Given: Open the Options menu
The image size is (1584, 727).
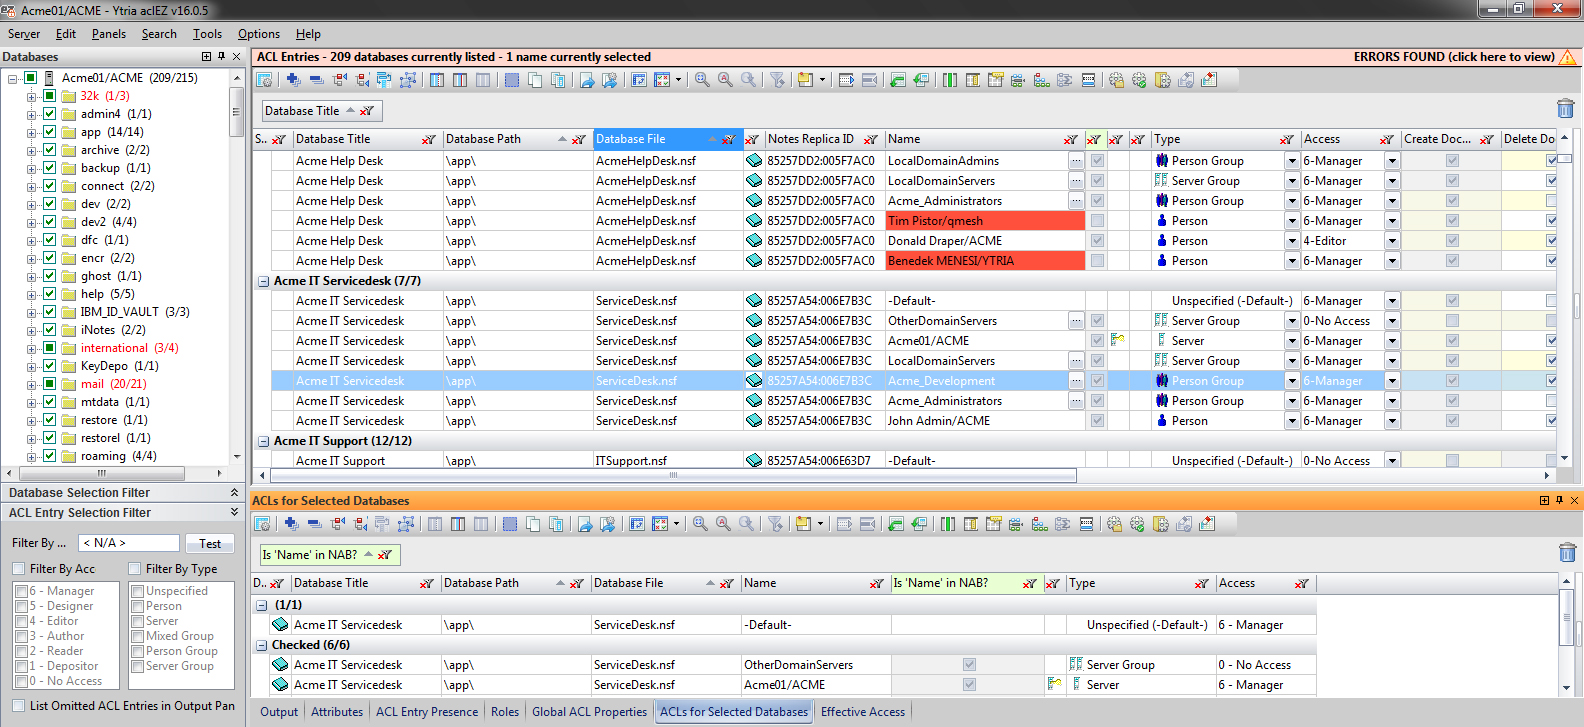Looking at the screenshot, I should [259, 34].
